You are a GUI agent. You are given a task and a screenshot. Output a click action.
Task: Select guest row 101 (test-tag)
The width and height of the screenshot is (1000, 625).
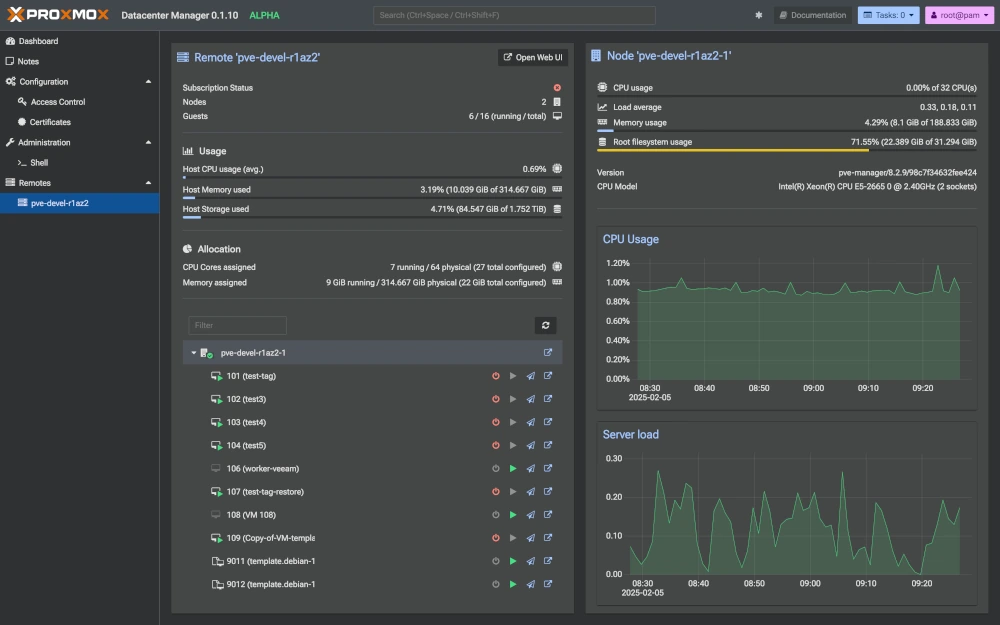(x=372, y=376)
